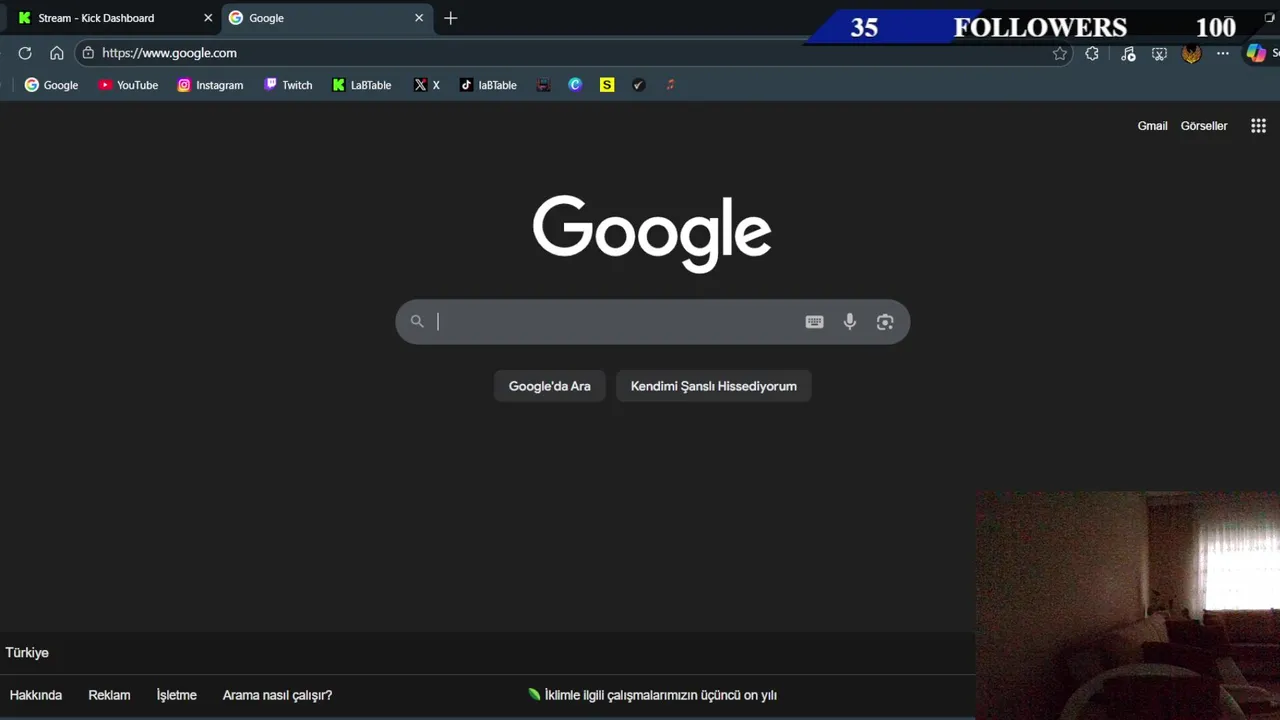Screen dimensions: 1280x720
Task: Open the blue C bookmark icon
Action: pos(575,85)
